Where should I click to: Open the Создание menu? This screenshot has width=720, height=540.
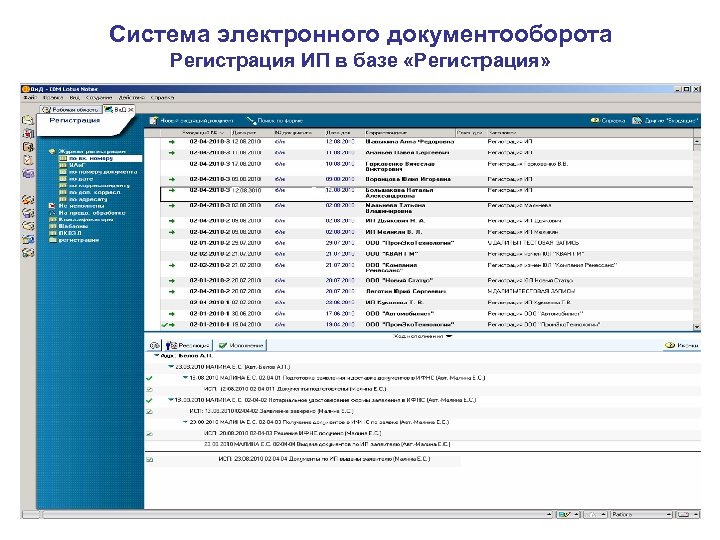click(x=99, y=97)
